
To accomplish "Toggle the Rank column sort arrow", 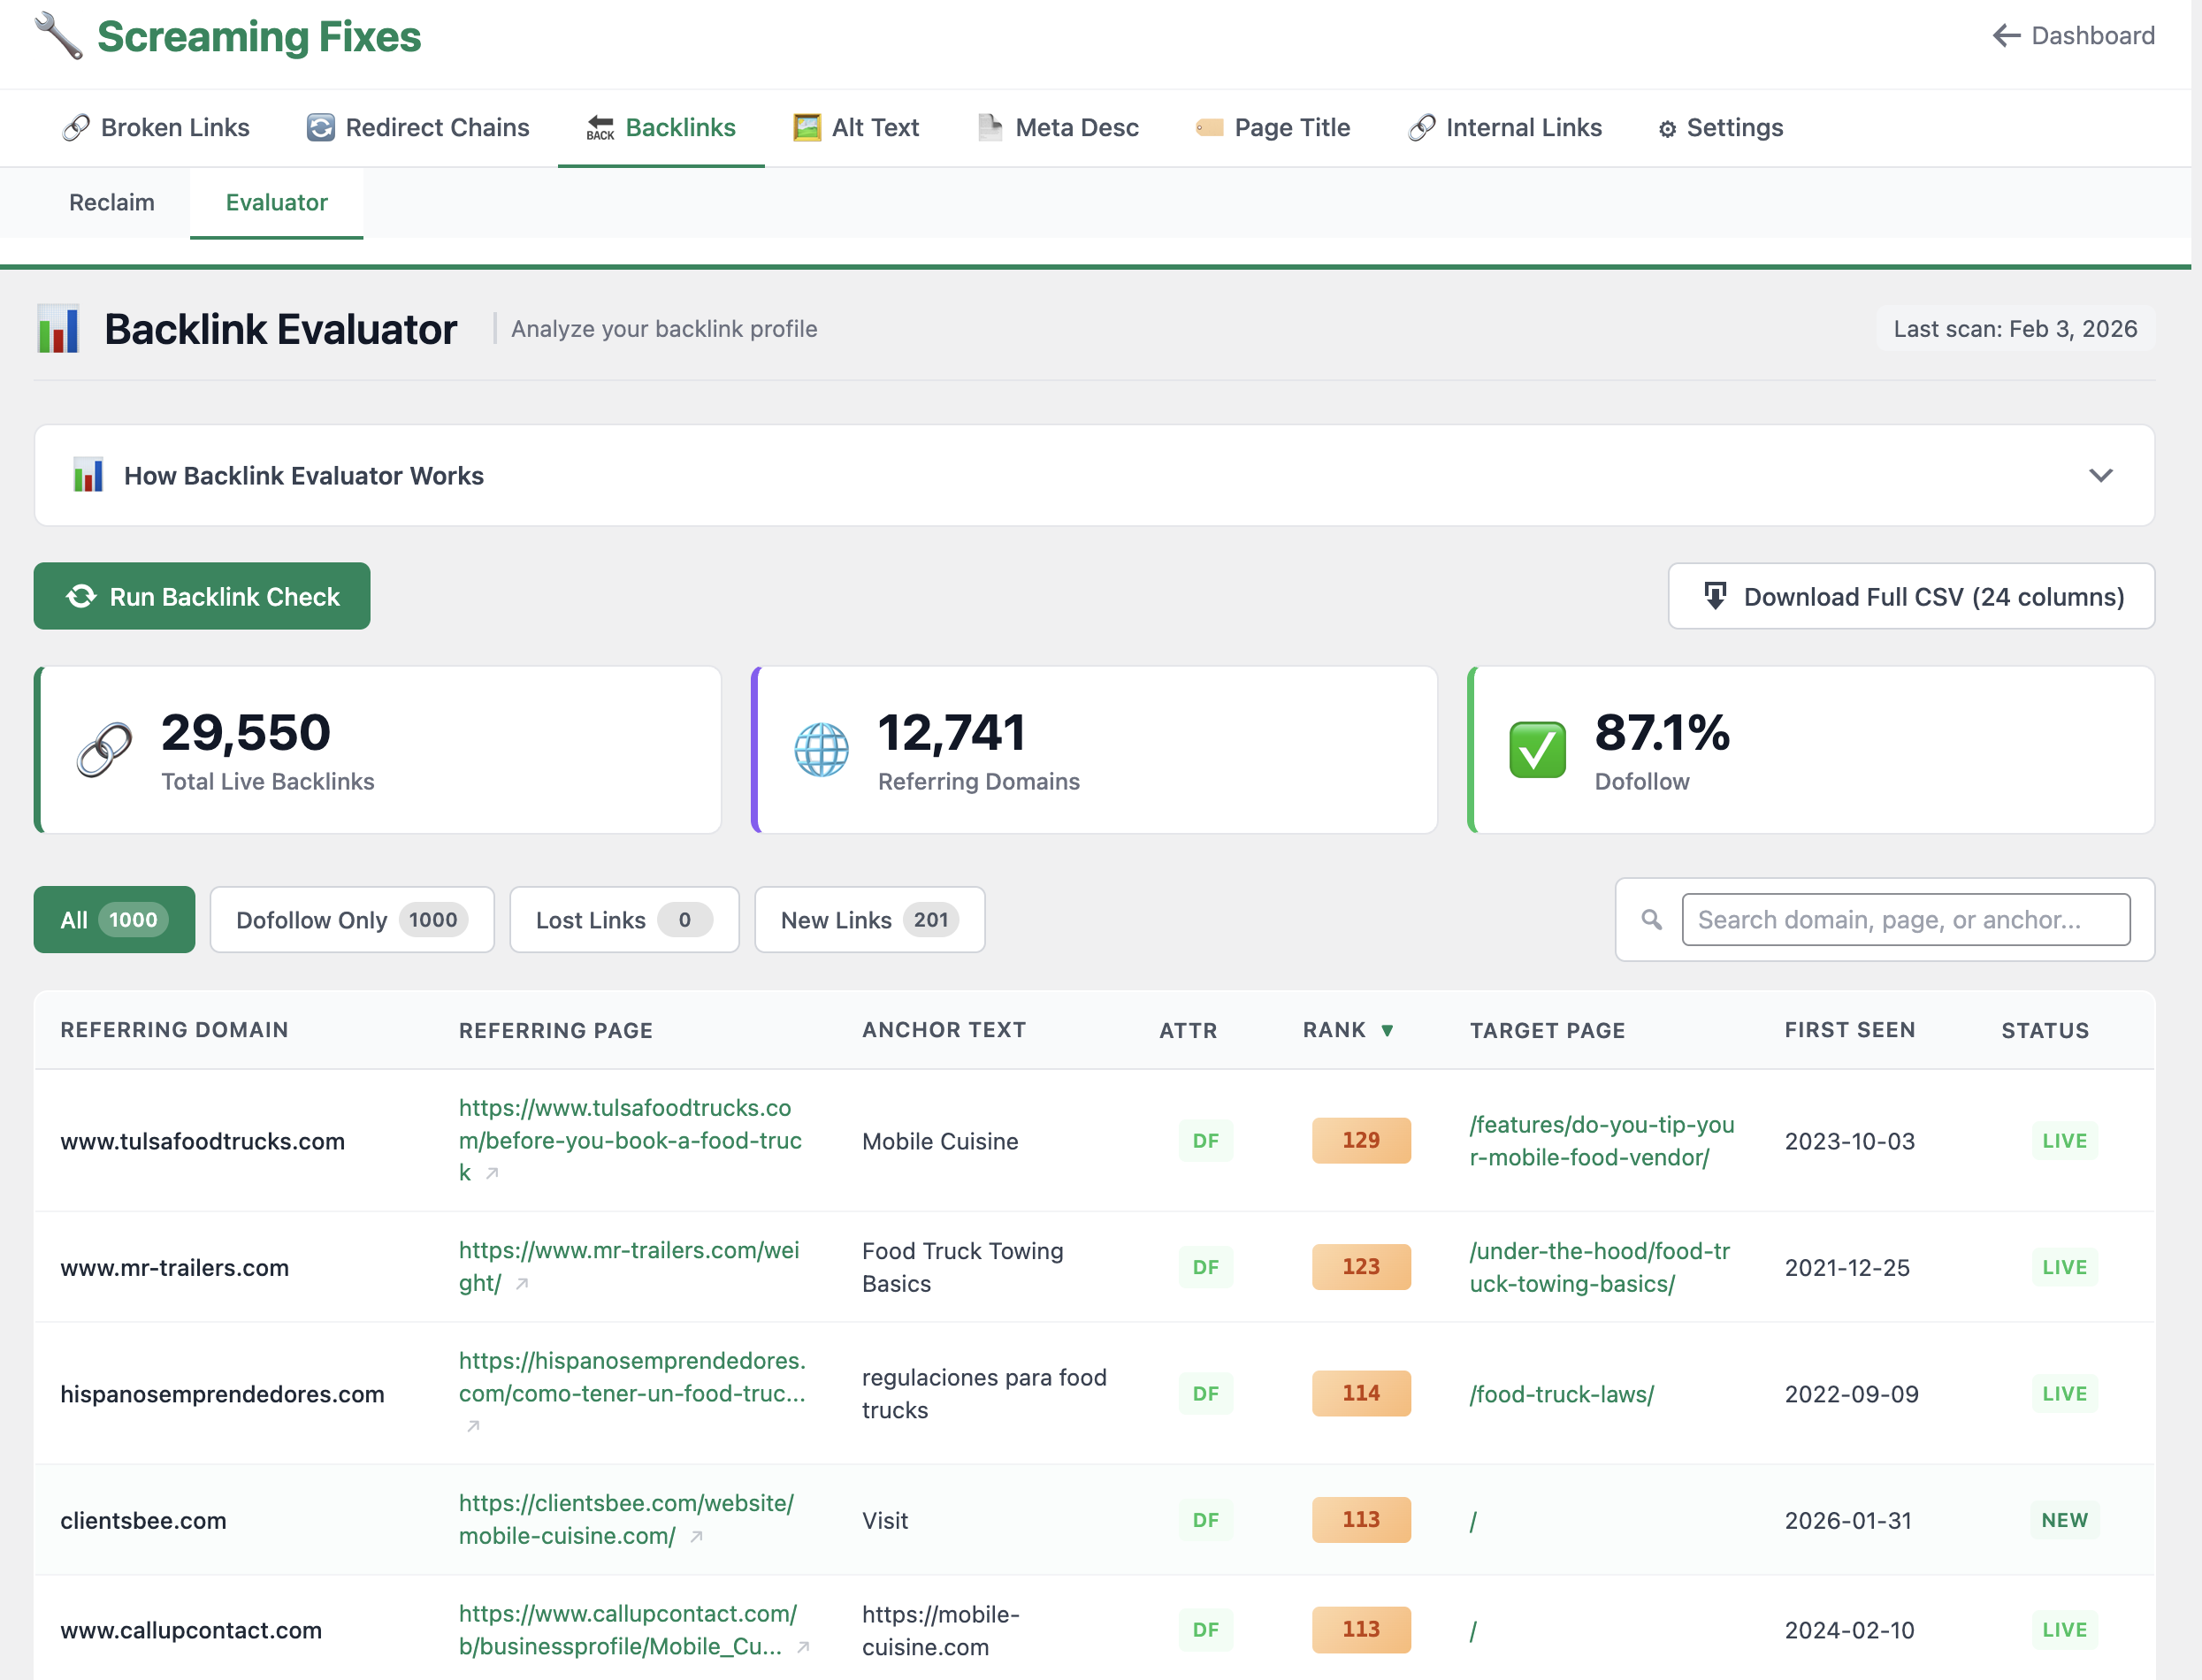I will tap(1388, 1029).
